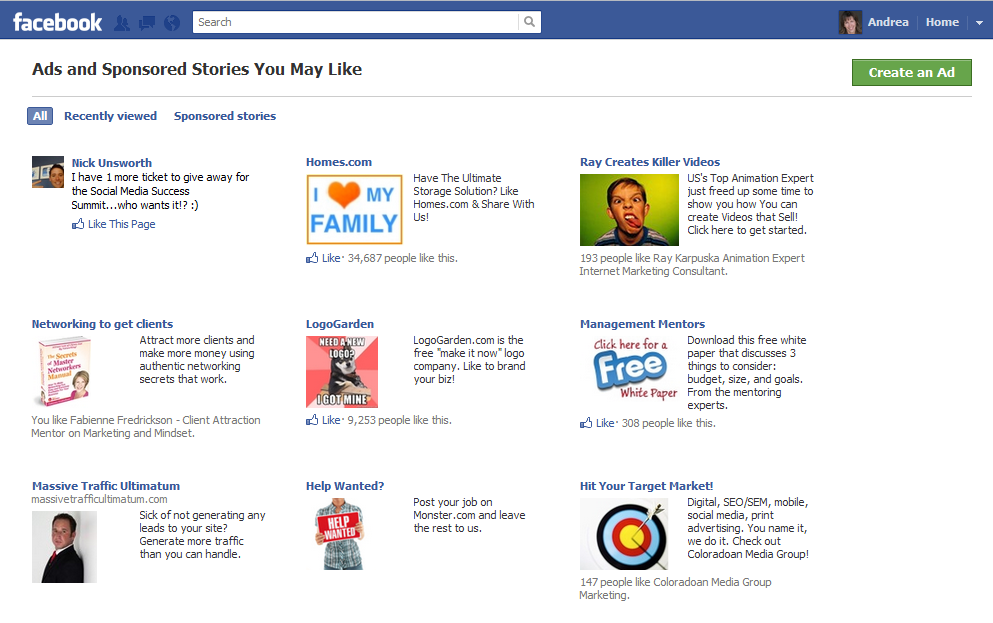The width and height of the screenshot is (993, 623).
Task: Open Networking to get clients ad title
Action: (x=102, y=324)
